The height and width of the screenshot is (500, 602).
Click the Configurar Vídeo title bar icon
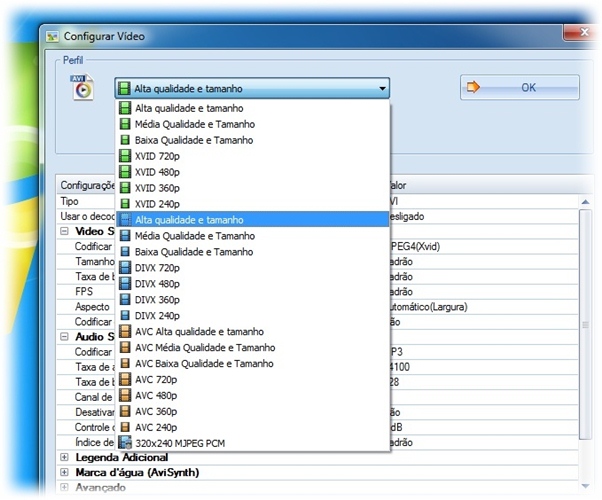[x=53, y=35]
